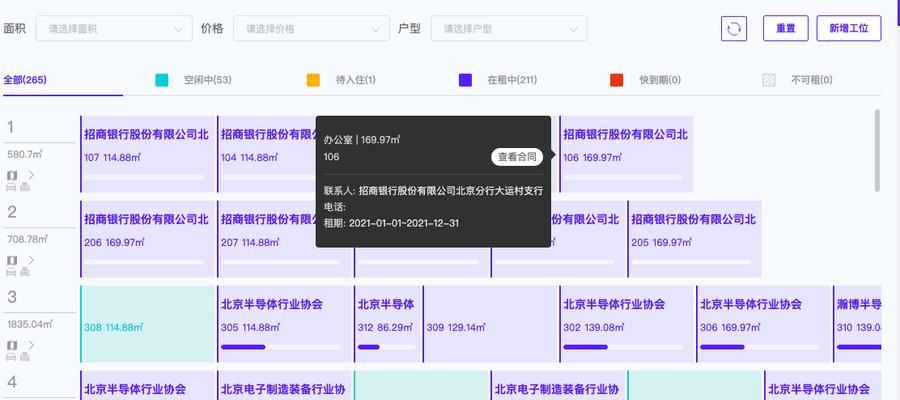Select floor 1 number label
900x400 pixels.
pos(11,127)
